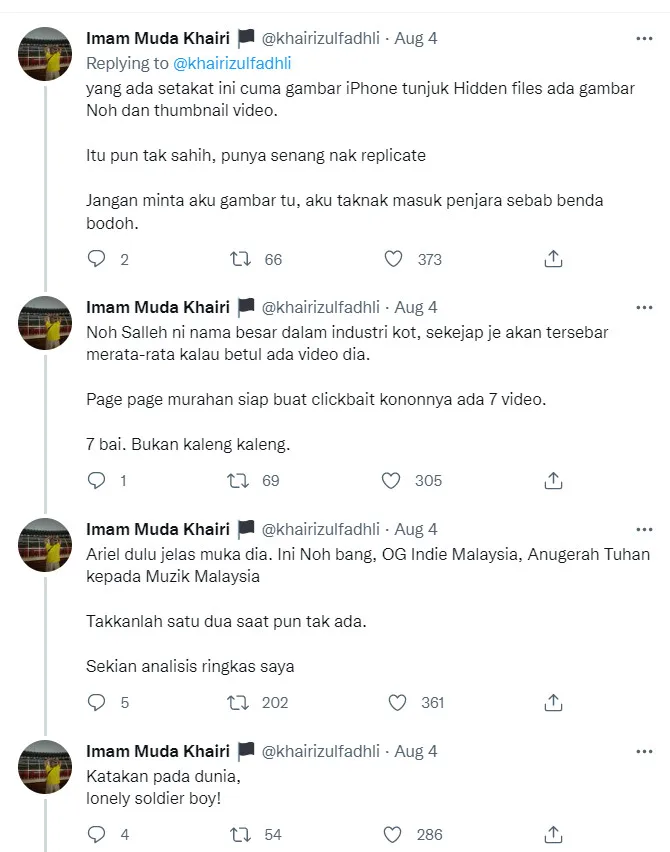
Task: Reply to the Noh Salleh industry tweet
Action: [x=97, y=481]
